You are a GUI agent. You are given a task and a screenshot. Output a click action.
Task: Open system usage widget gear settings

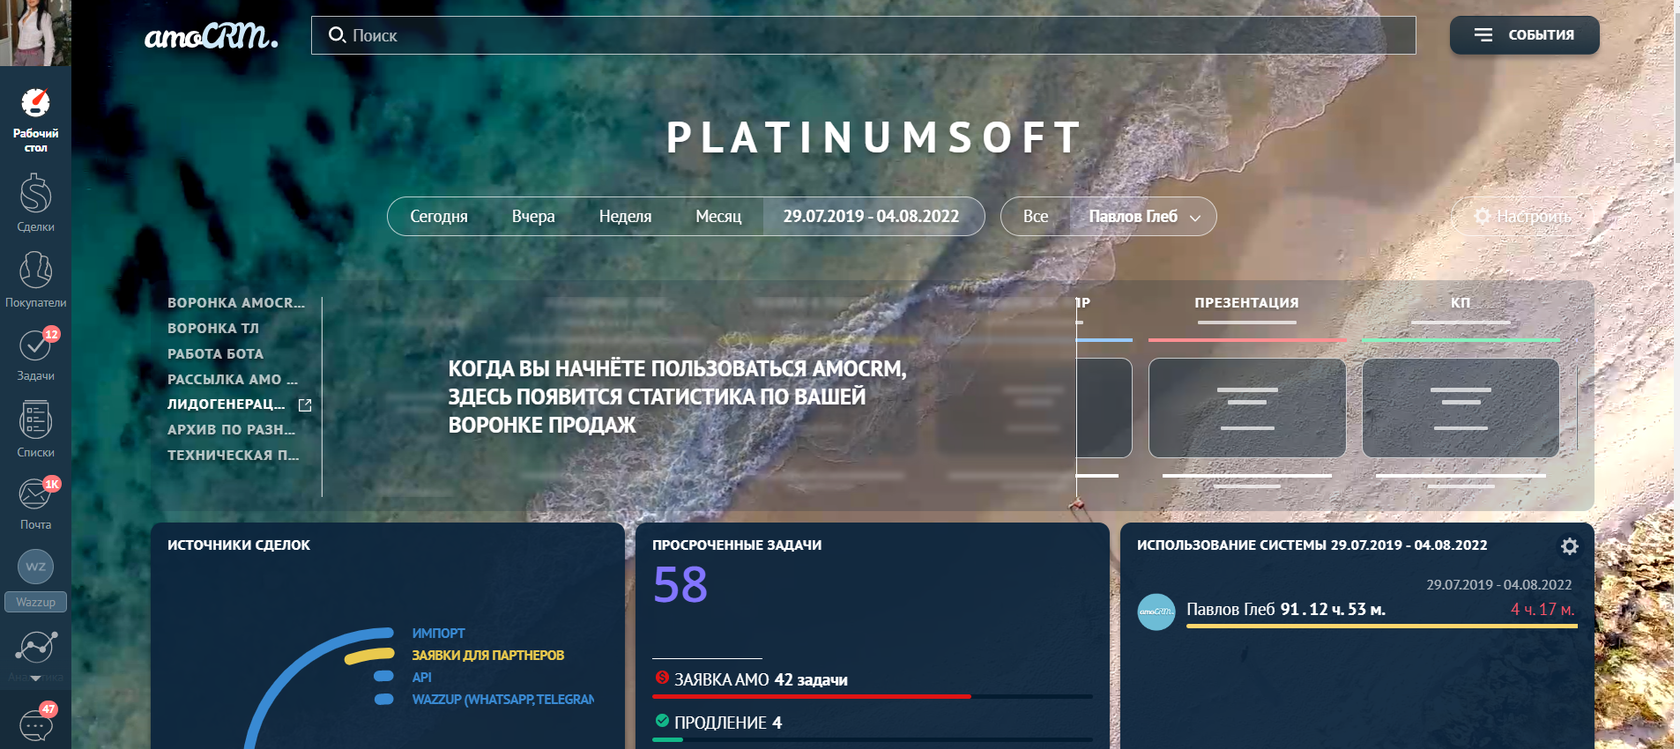click(x=1569, y=546)
